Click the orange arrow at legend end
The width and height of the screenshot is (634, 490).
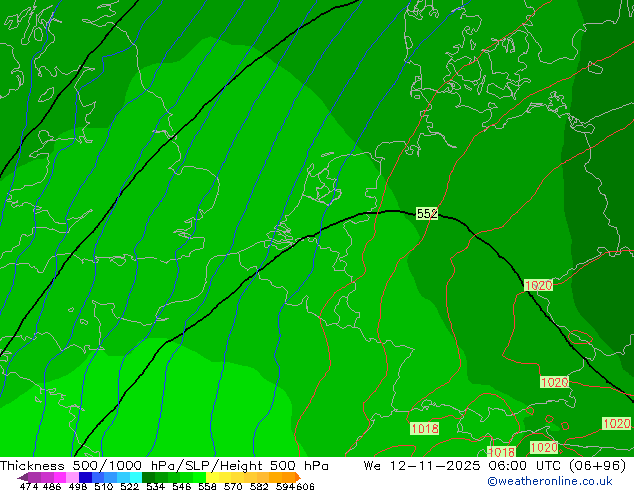(298, 477)
